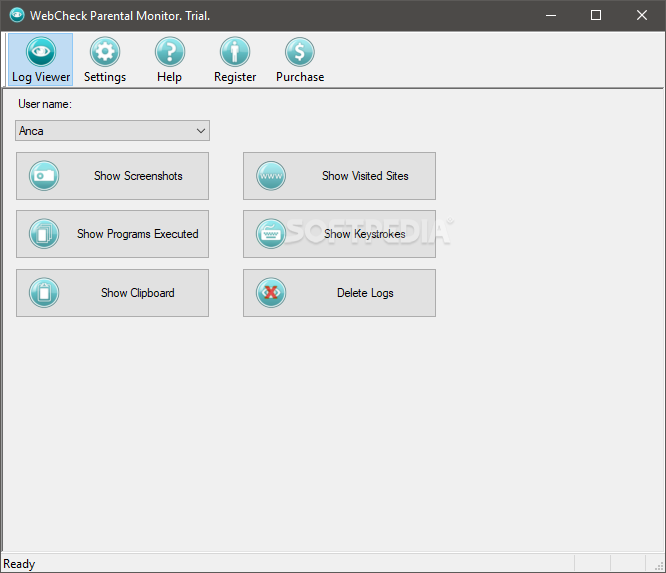This screenshot has height=573, width=666.
Task: Open the Log Viewer toolbar tab
Action: point(41,59)
